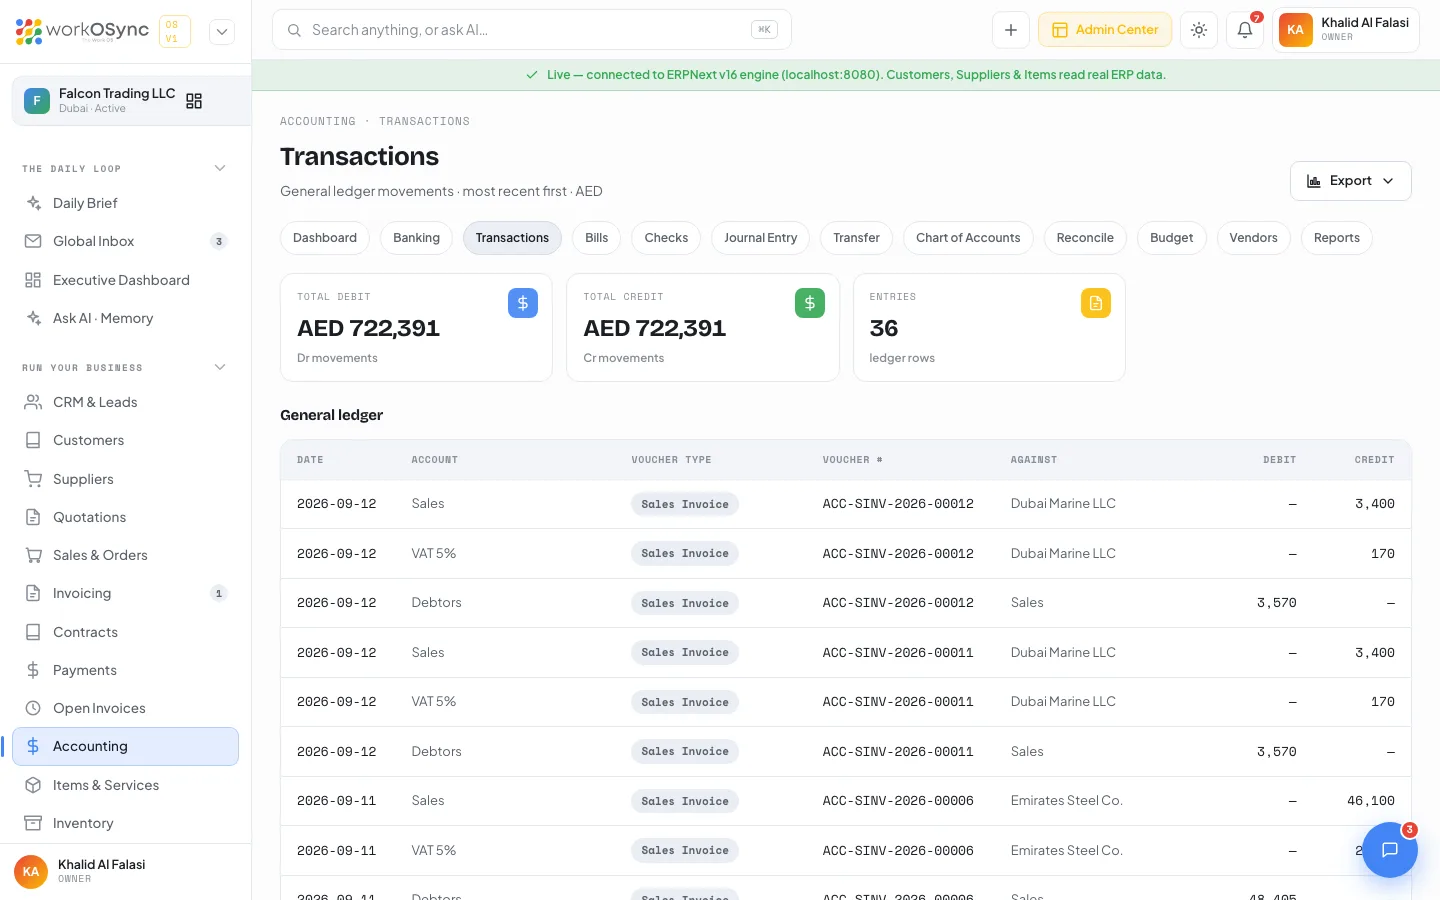
Task: Switch to the Bills tab
Action: [597, 238]
